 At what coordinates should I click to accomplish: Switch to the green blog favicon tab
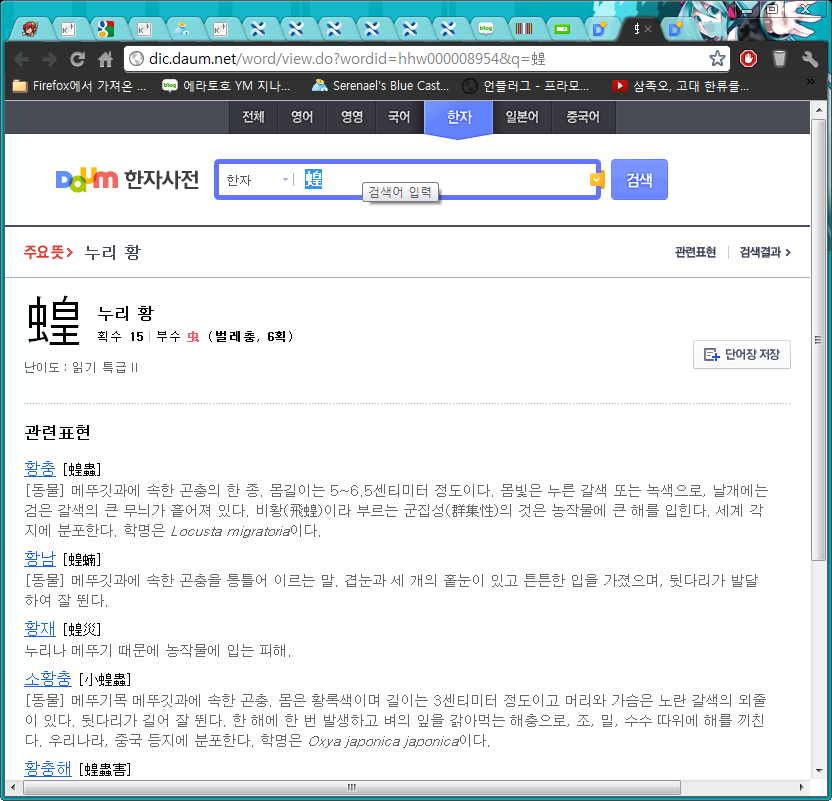[x=486, y=29]
